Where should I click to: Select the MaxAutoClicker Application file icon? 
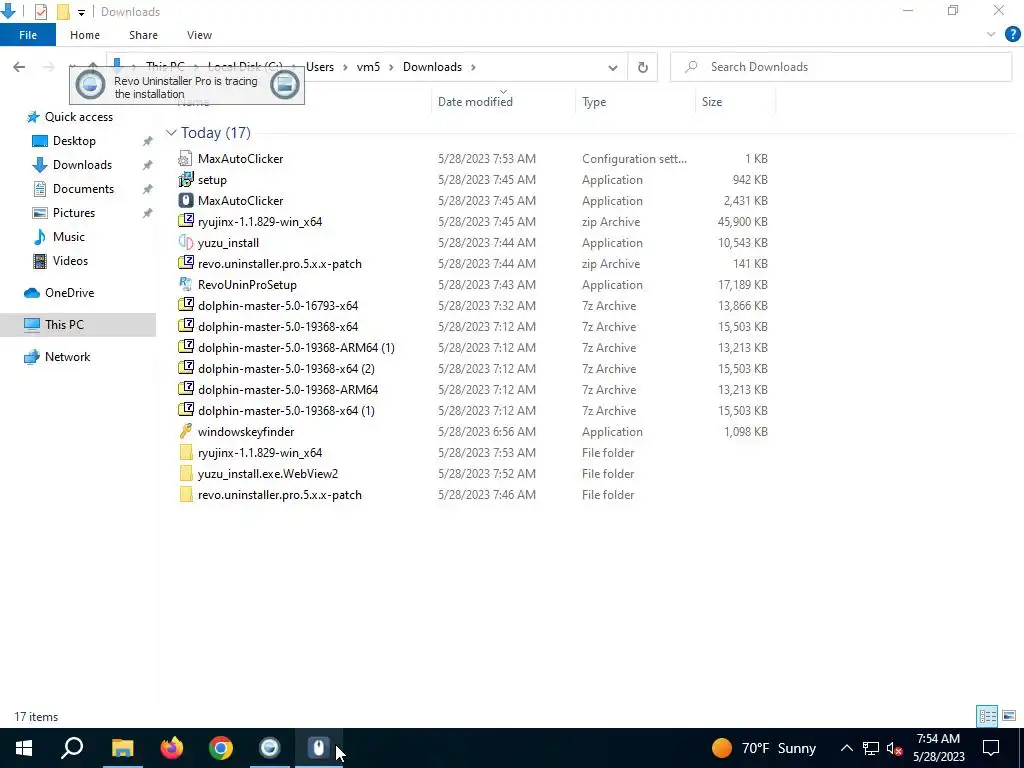pos(186,200)
